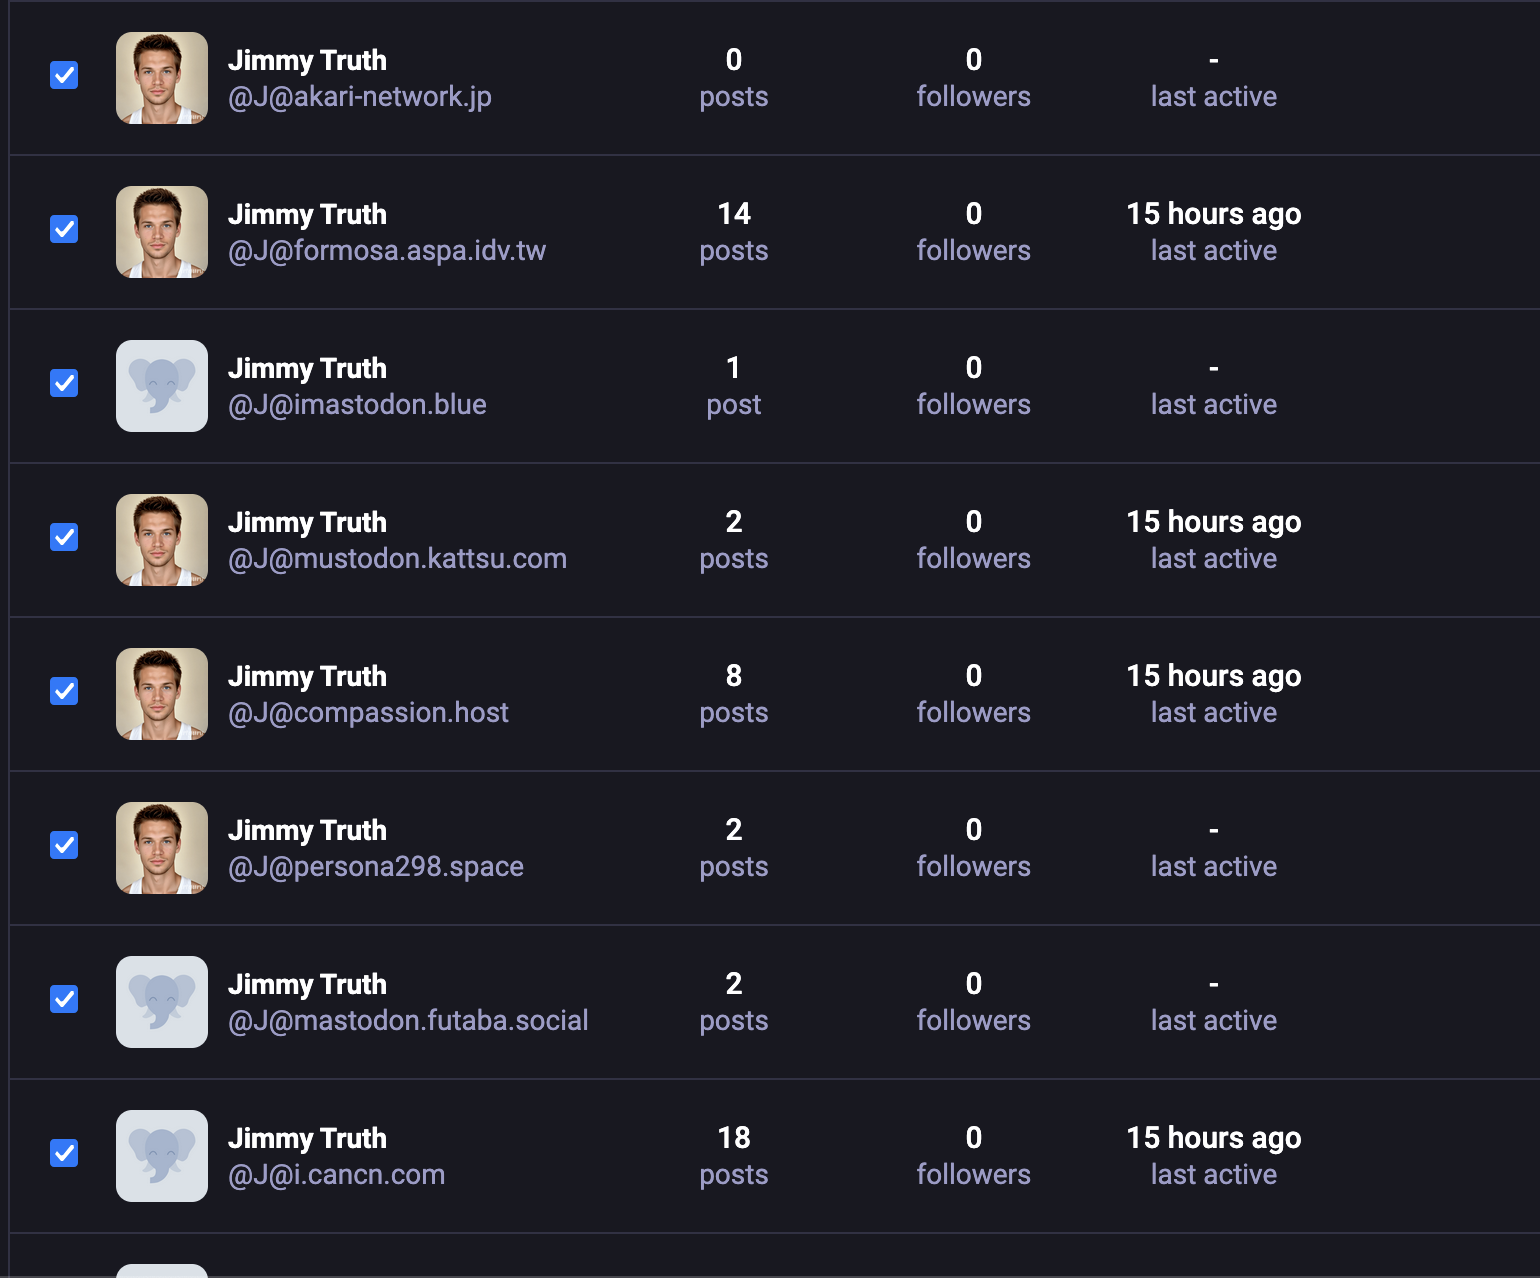Image resolution: width=1540 pixels, height=1278 pixels.
Task: Open Jimmy Truth @J@akari-network.jp profile link
Action: (307, 61)
